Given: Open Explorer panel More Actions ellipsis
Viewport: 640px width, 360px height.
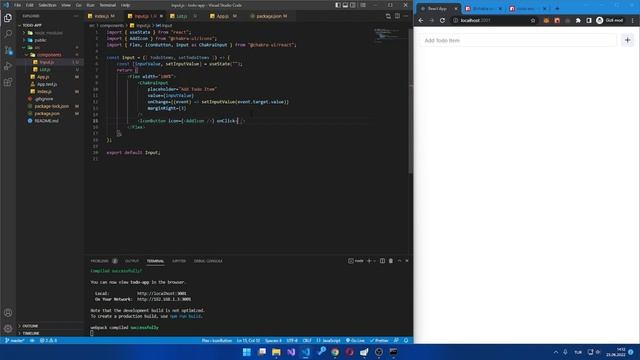Looking at the screenshot, I should coord(76,16).
